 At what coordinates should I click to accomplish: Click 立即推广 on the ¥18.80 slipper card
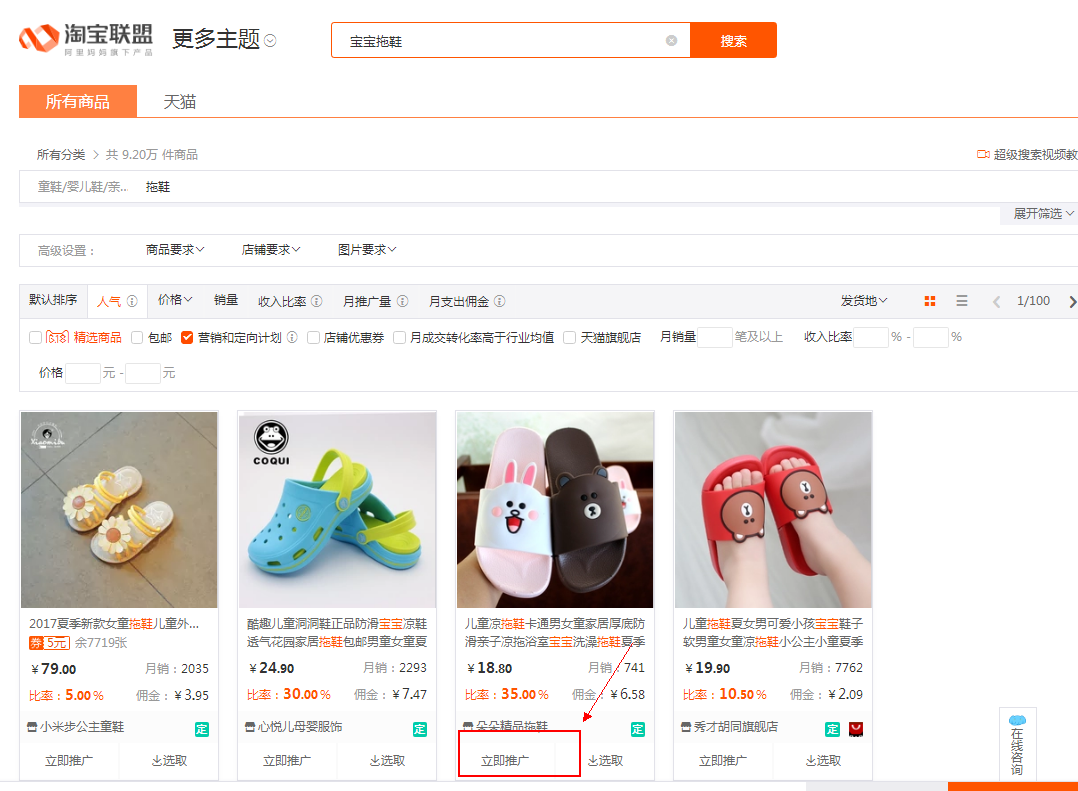[505, 761]
